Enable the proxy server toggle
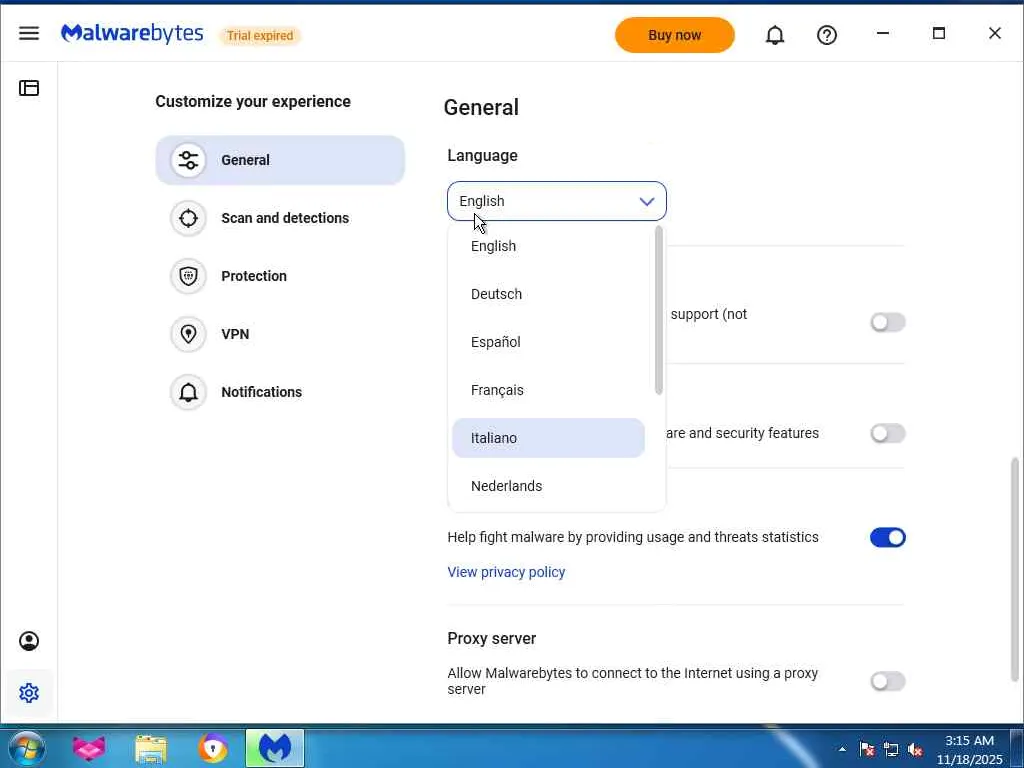Screen dimensions: 1024x768 [888, 681]
